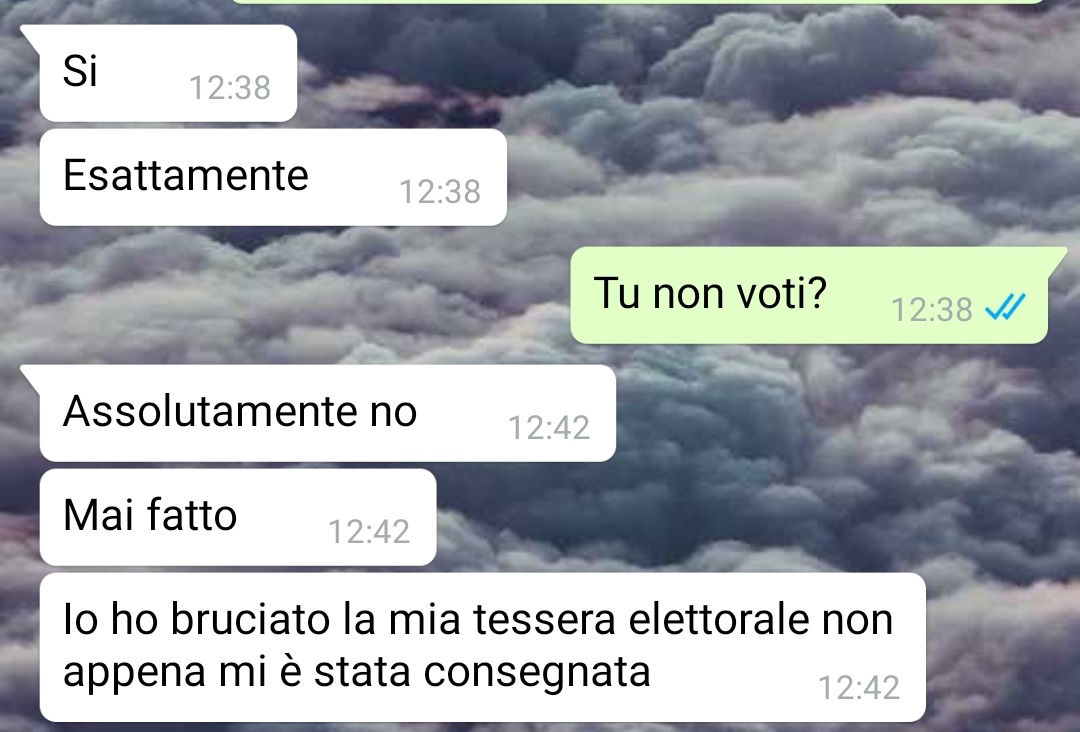Viewport: 1080px width, 732px height.
Task: Select the message about burning the tessera elettorale
Action: (x=483, y=647)
